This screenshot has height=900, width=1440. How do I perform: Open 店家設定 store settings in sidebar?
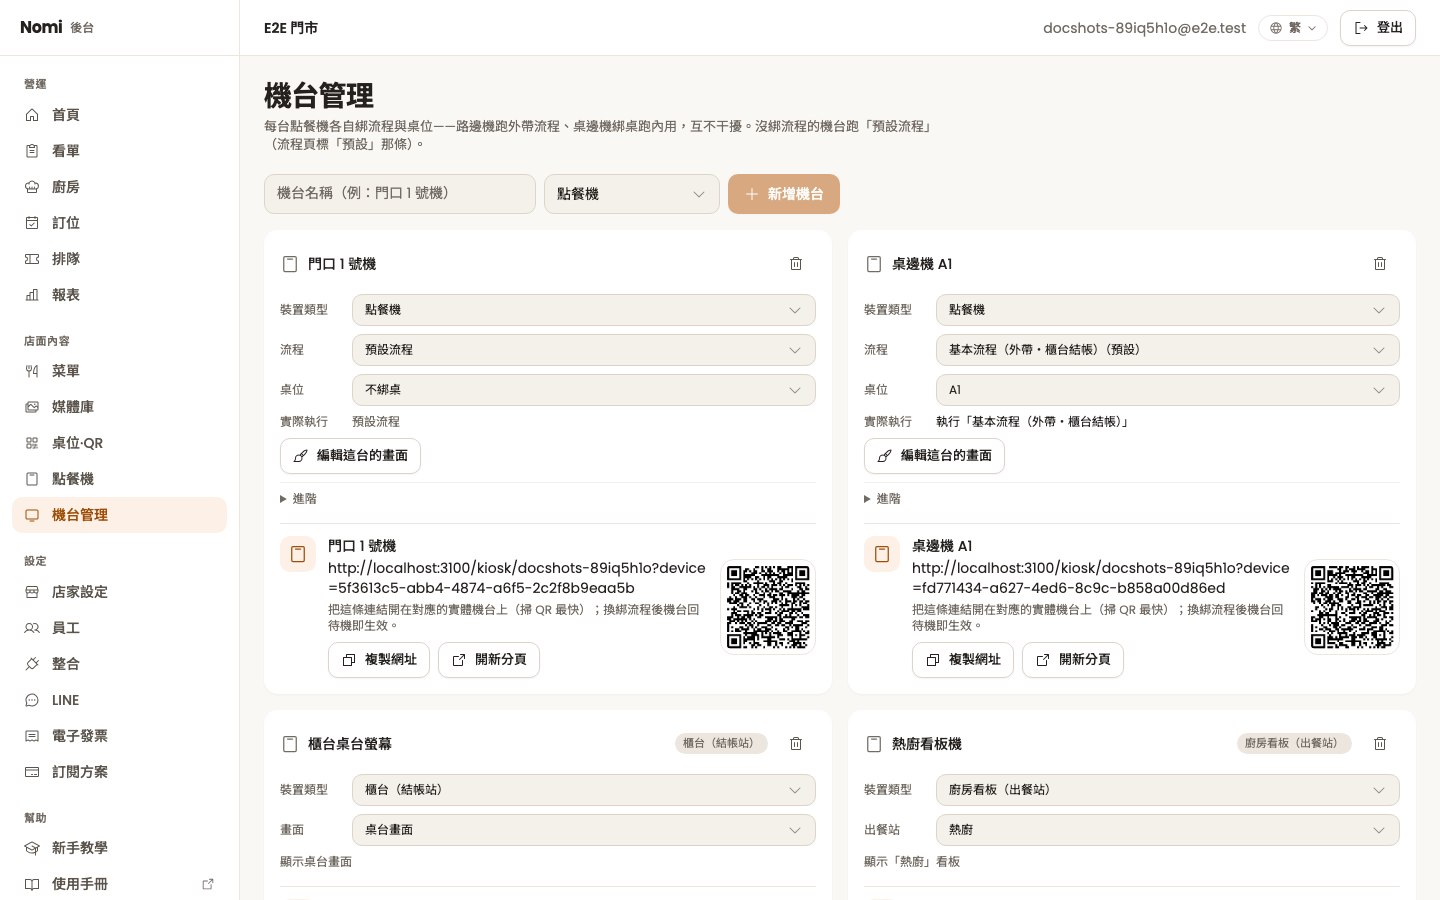click(119, 592)
